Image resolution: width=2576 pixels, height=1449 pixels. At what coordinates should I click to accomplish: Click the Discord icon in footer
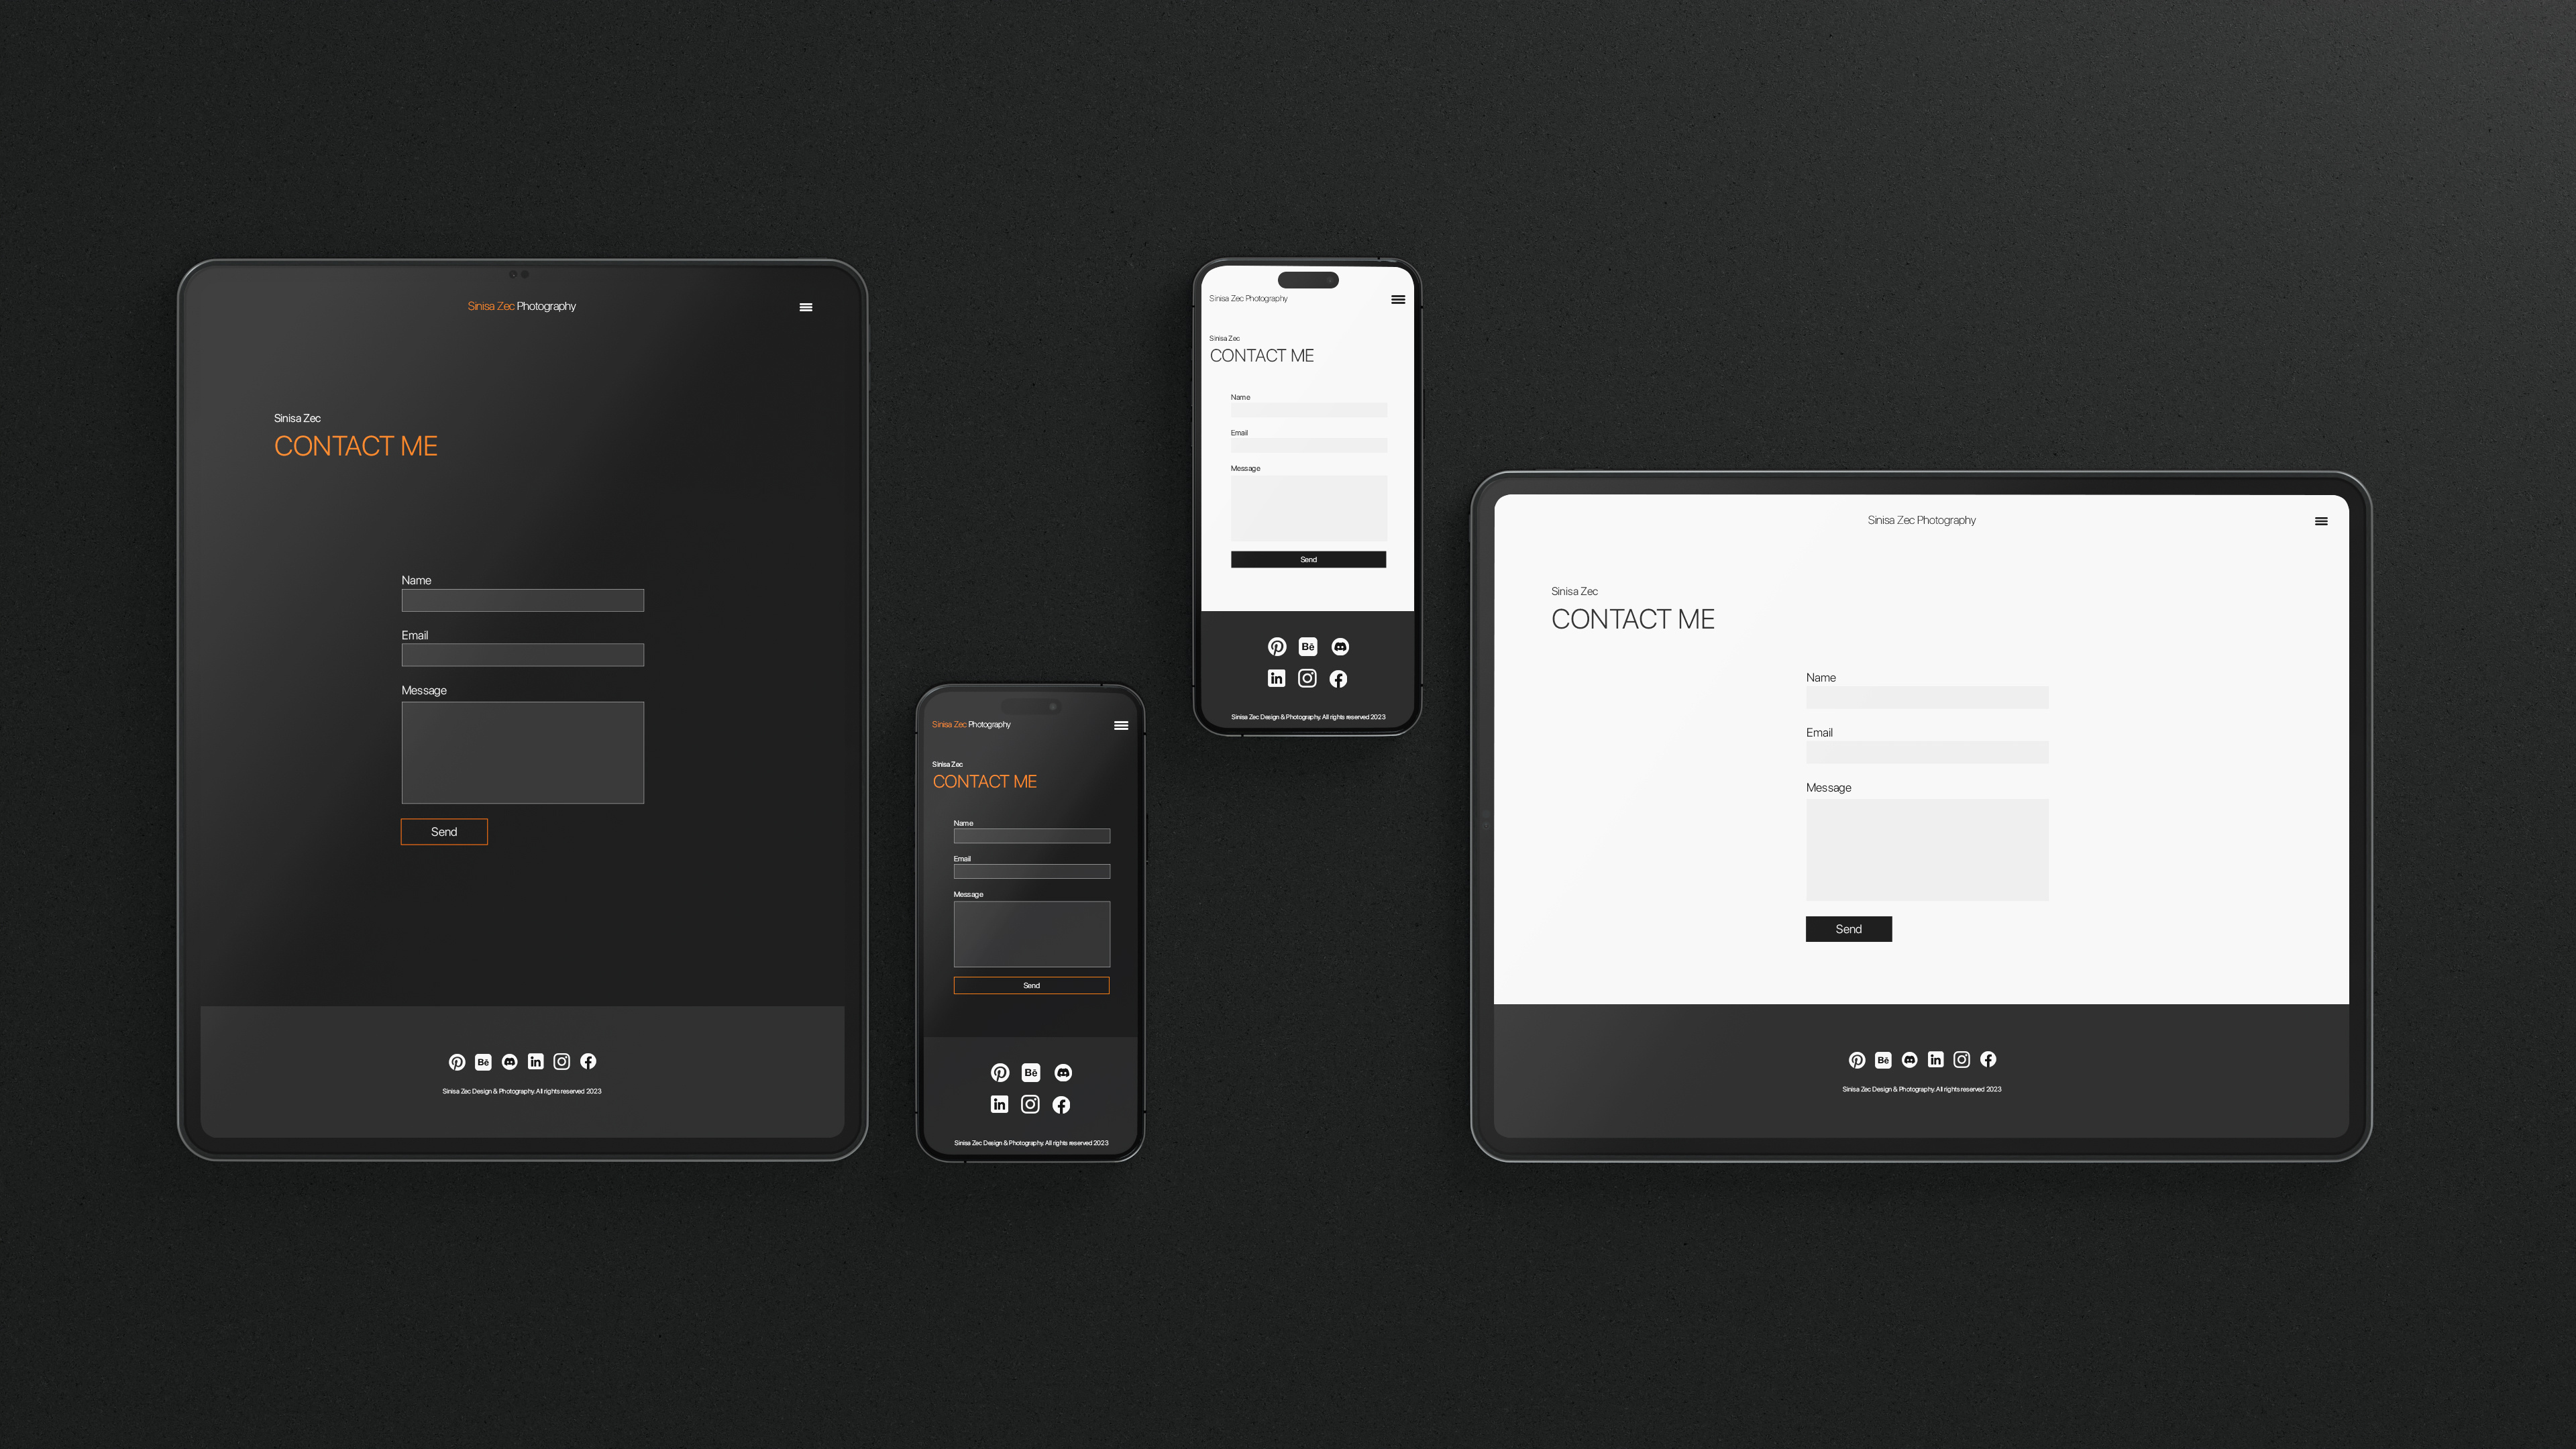510,1060
